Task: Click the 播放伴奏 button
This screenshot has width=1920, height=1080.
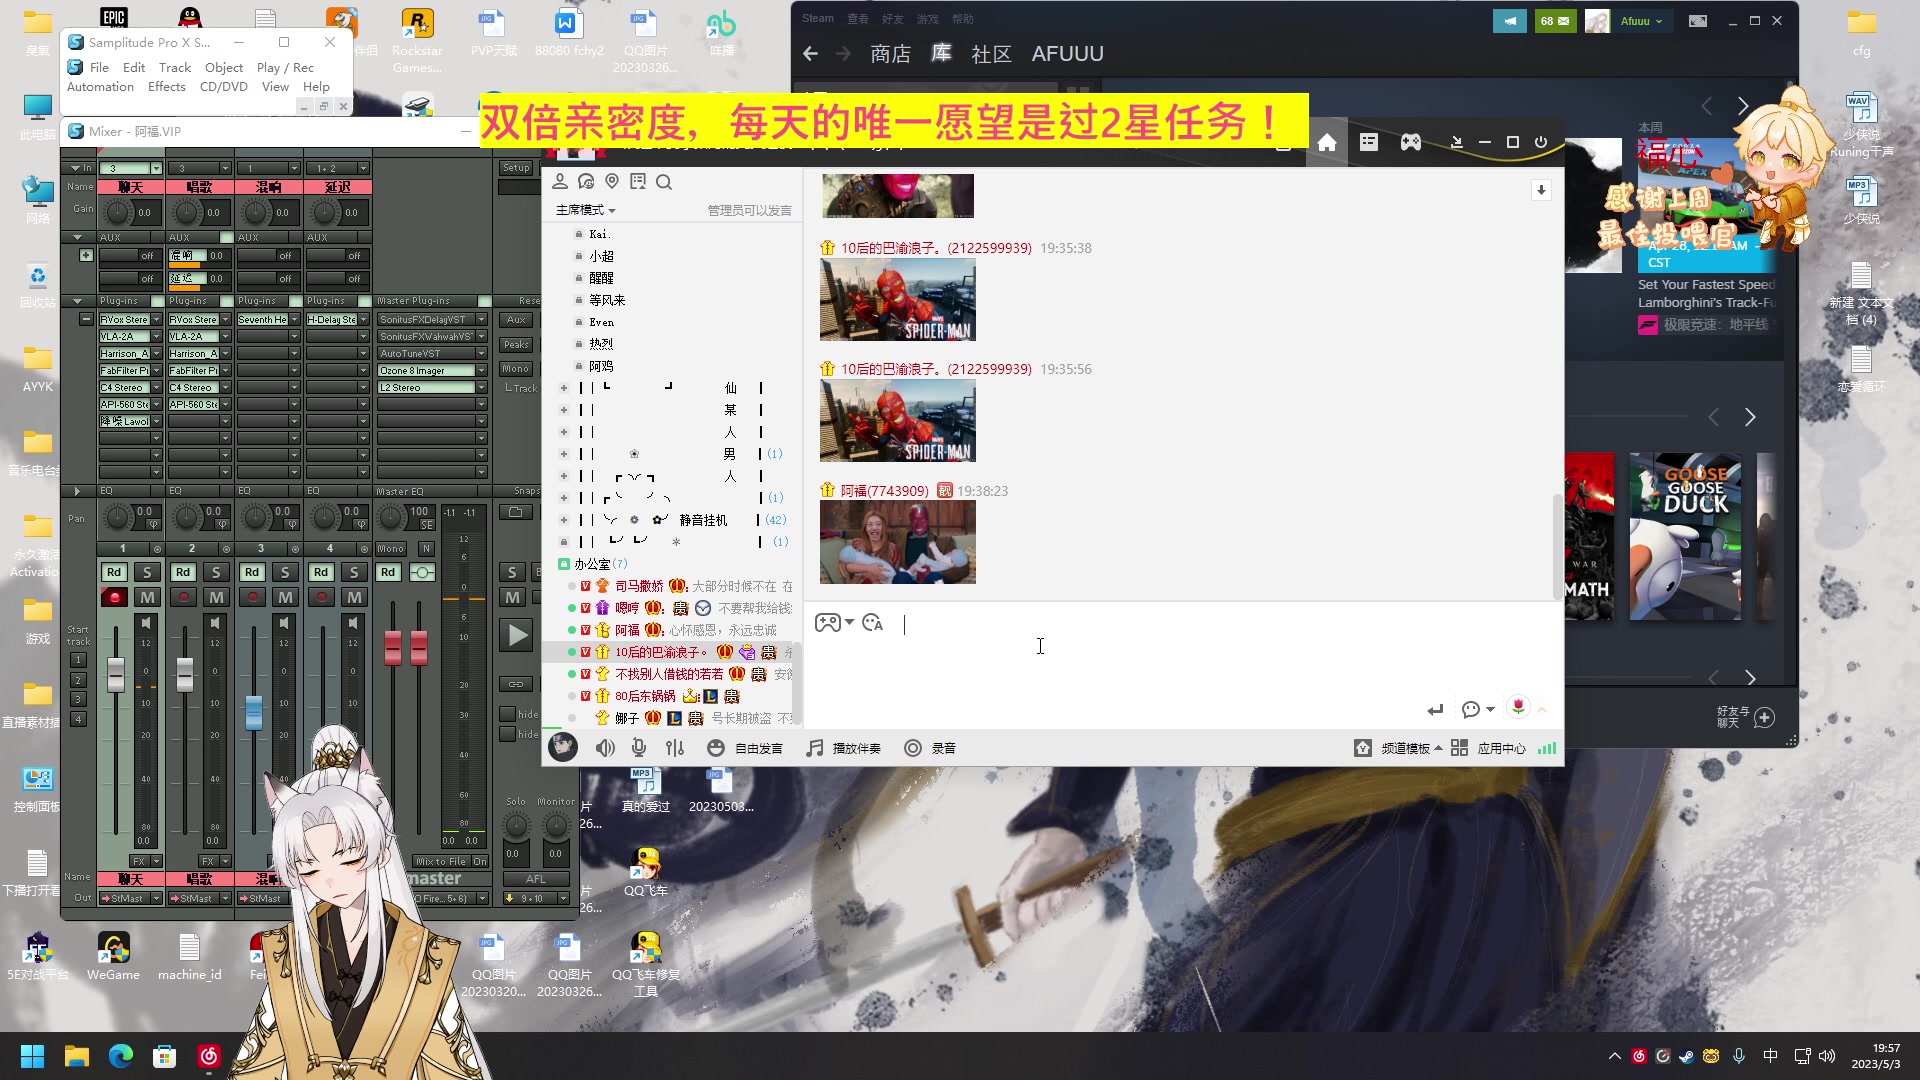Action: (x=844, y=748)
